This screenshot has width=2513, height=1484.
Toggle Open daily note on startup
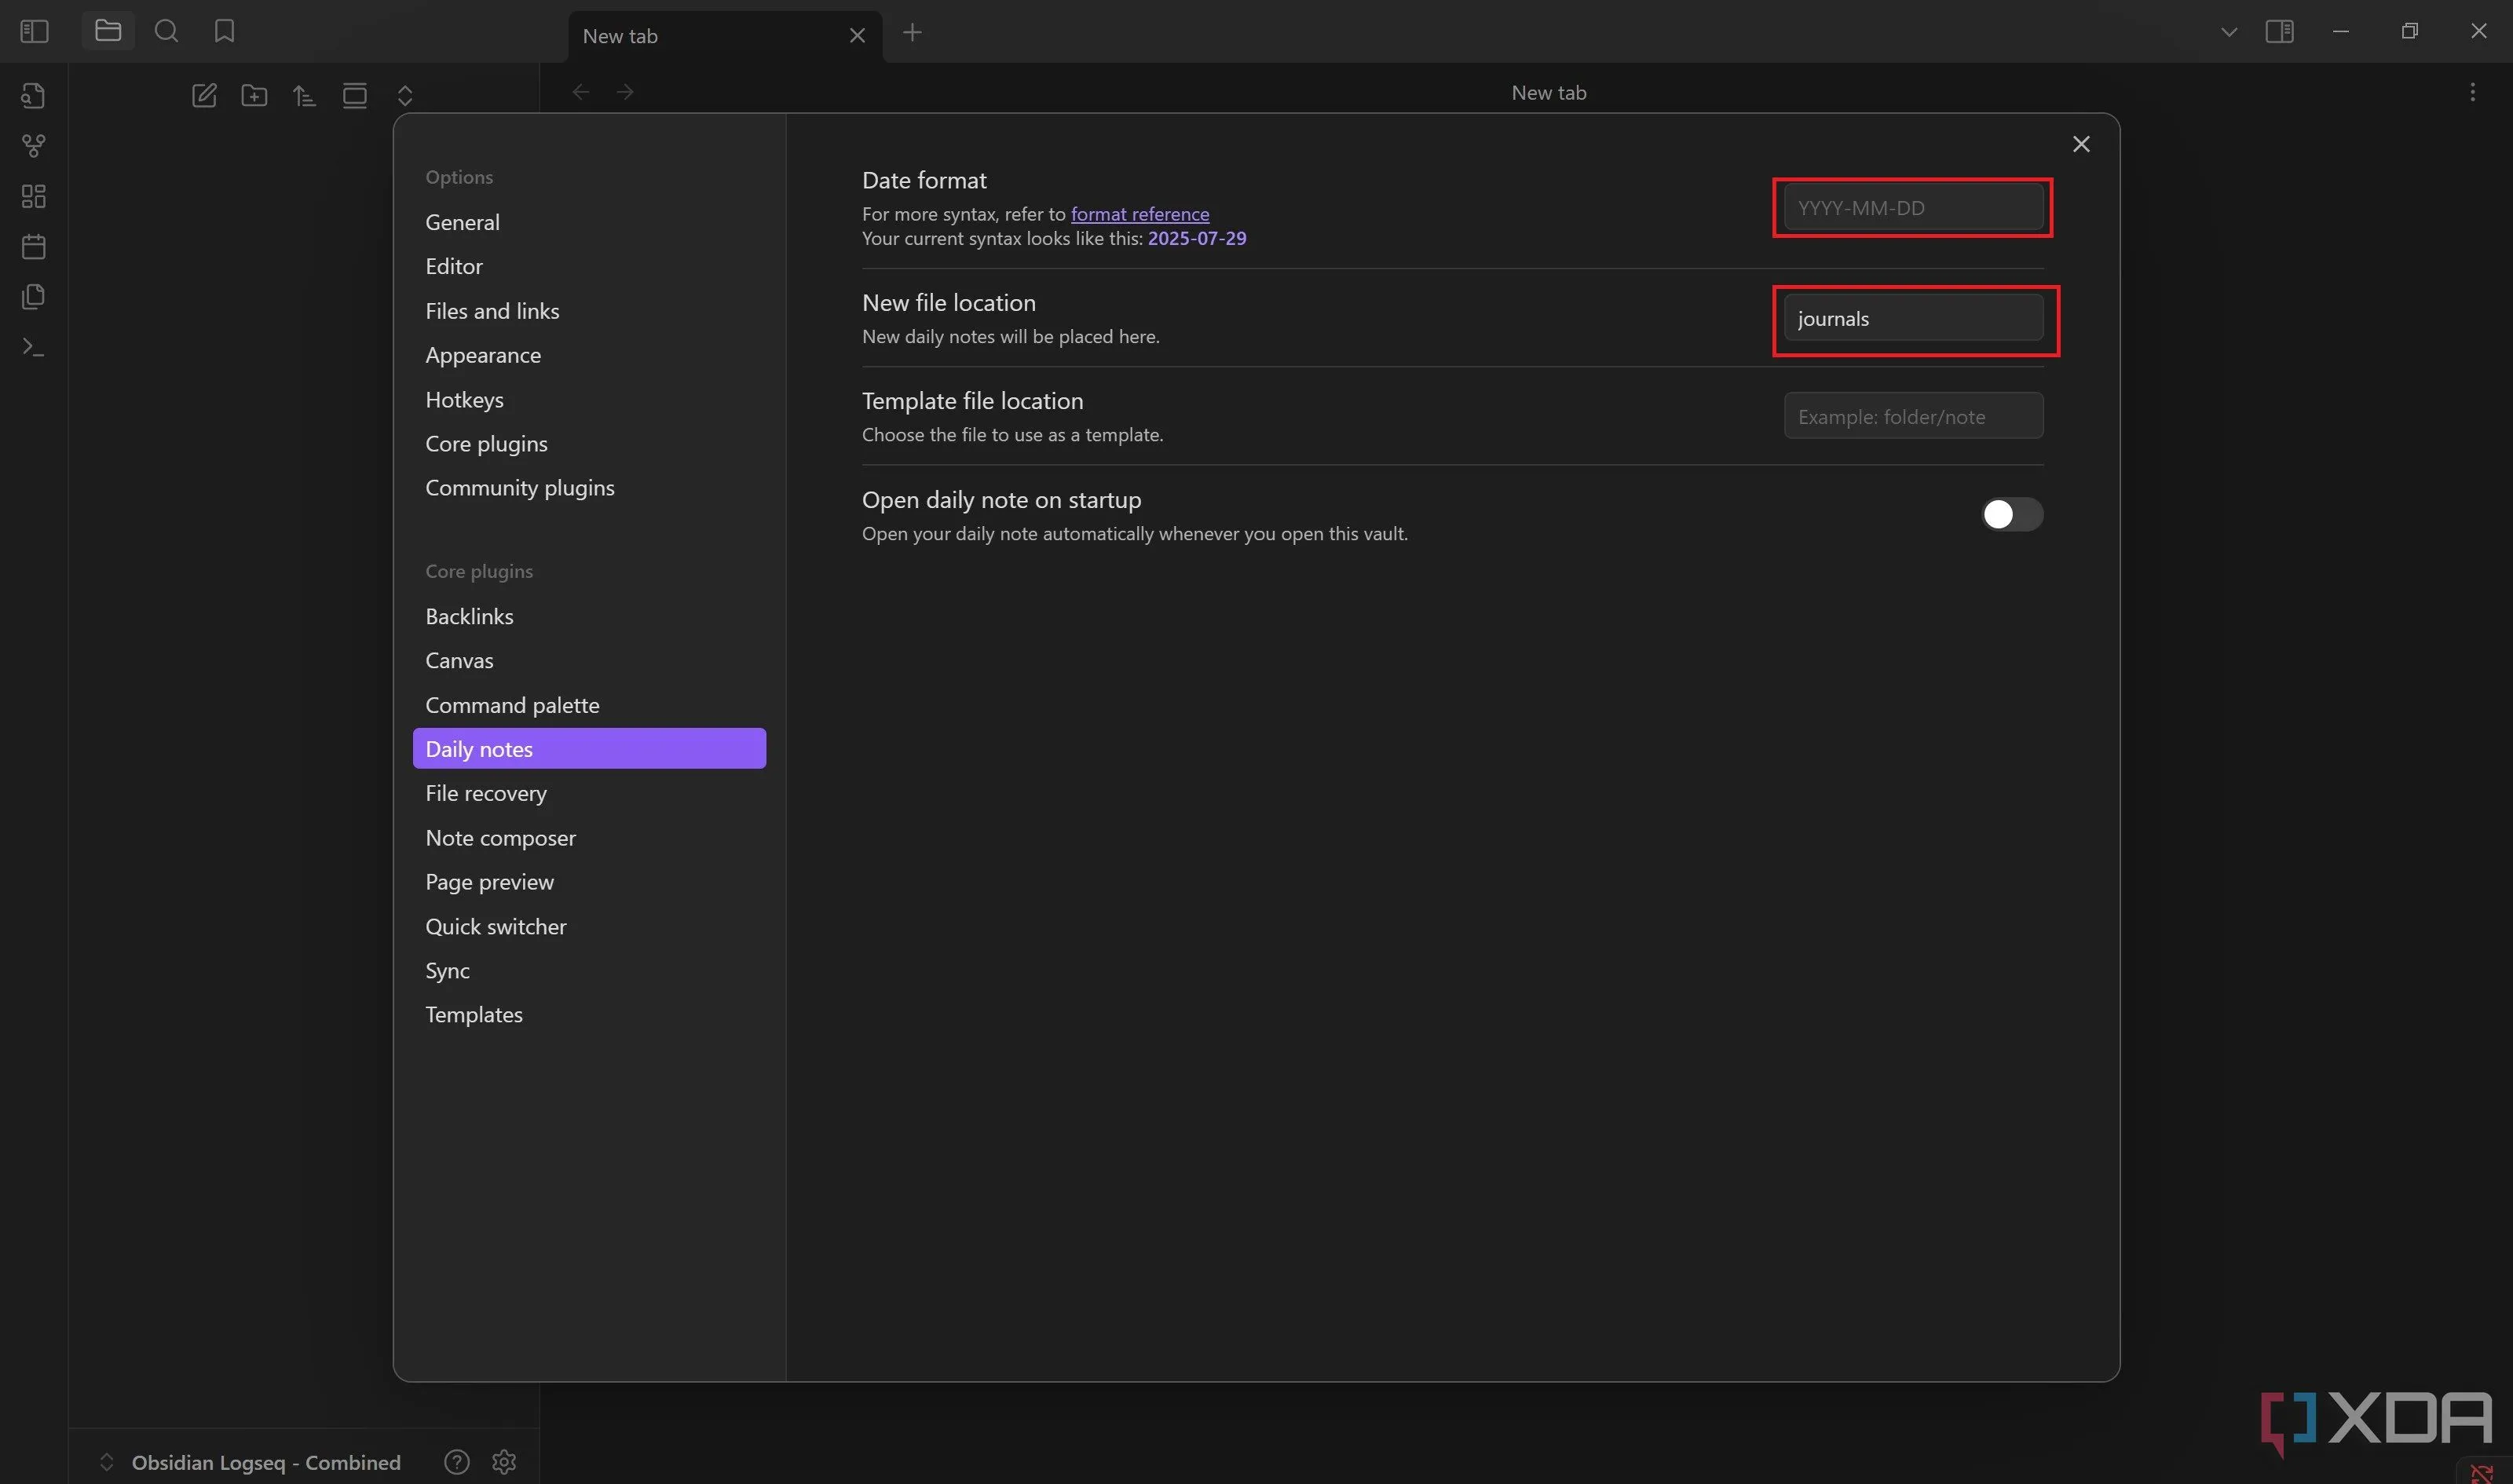pyautogui.click(x=2012, y=514)
